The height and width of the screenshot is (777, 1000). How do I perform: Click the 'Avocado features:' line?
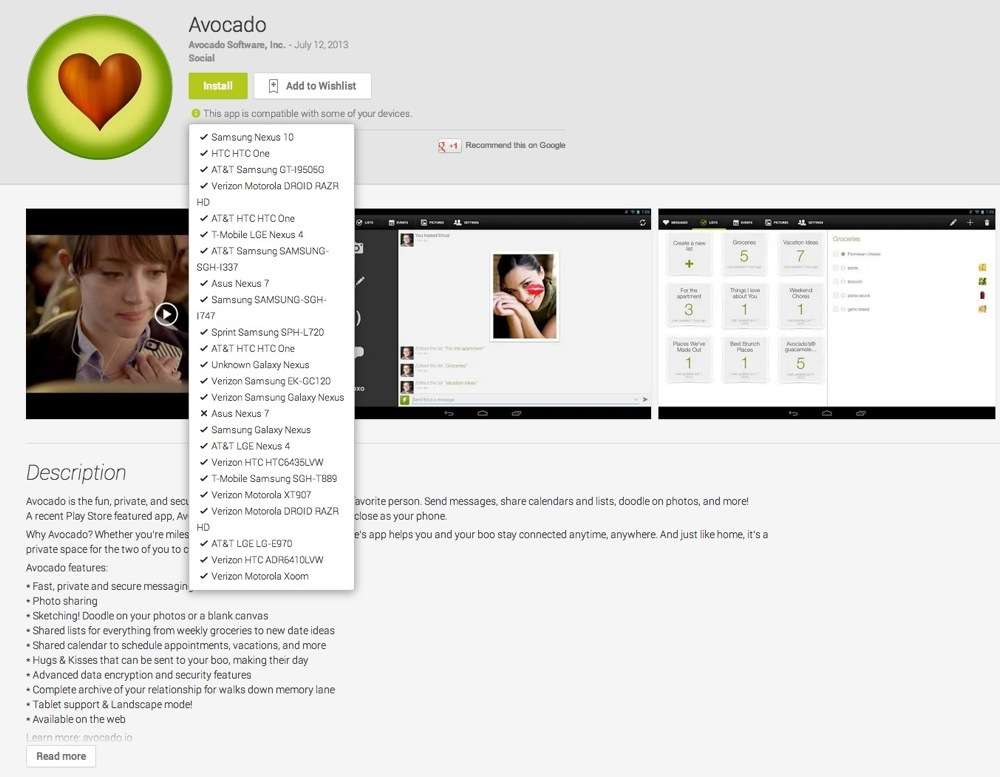pyautogui.click(x=67, y=568)
